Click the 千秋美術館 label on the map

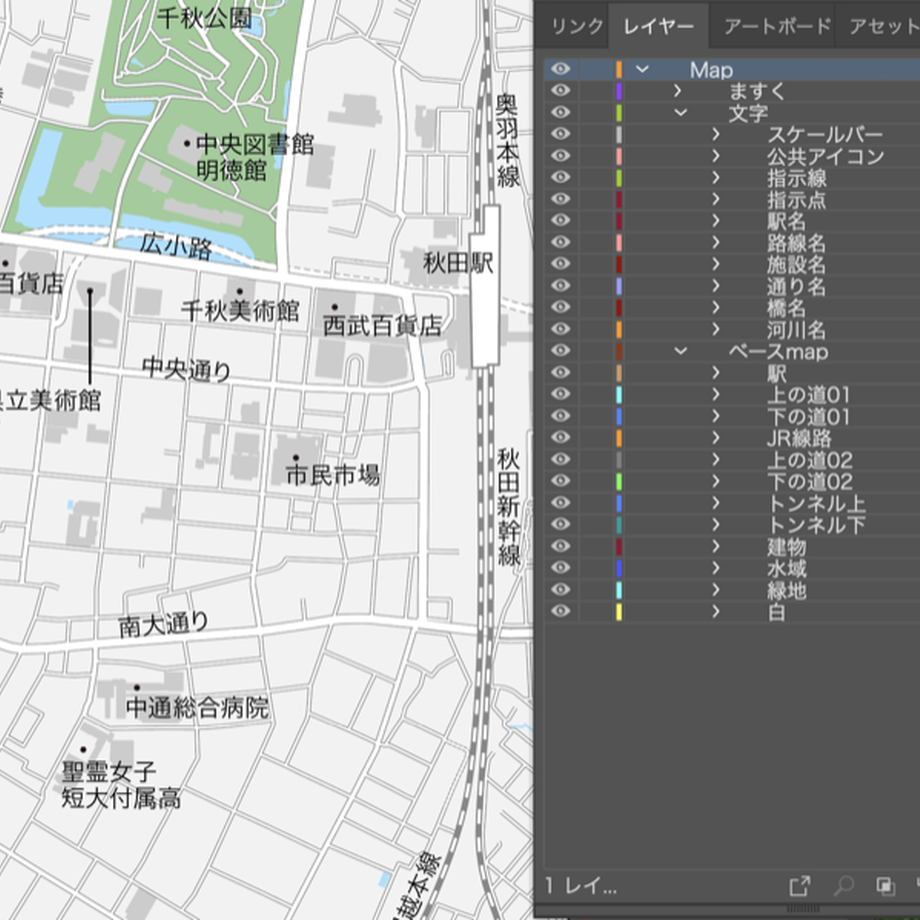pyautogui.click(x=241, y=310)
